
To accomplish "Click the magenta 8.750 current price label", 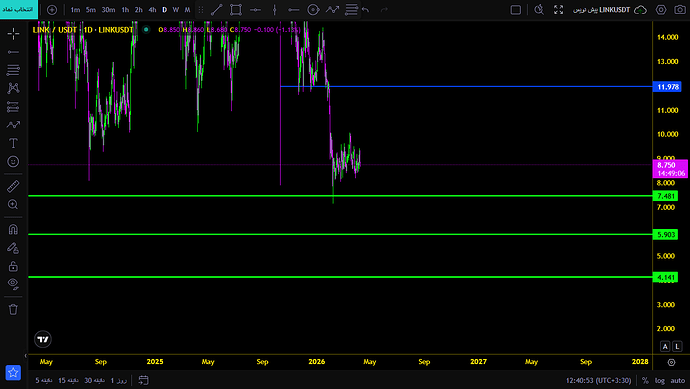I will (x=670, y=169).
